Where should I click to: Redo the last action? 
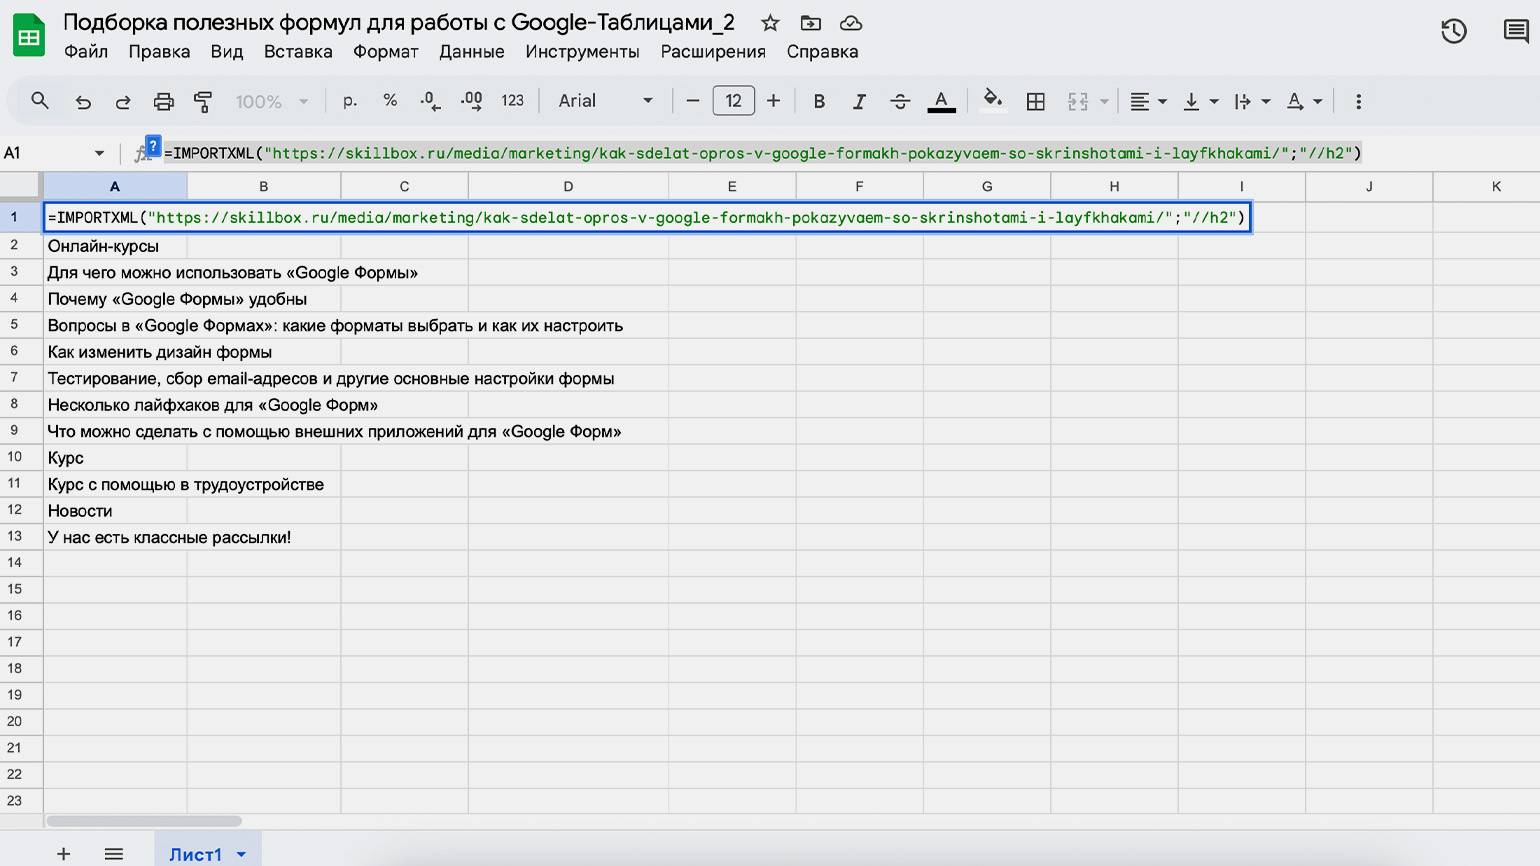(x=123, y=101)
